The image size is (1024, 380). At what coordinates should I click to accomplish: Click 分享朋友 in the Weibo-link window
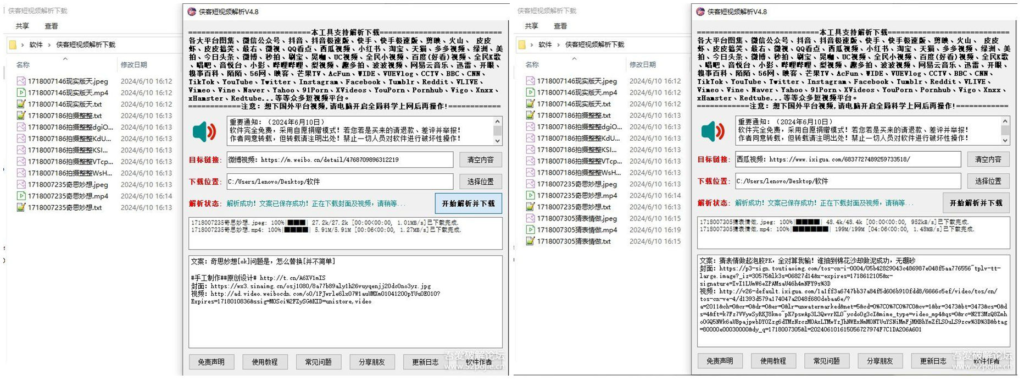pos(372,361)
